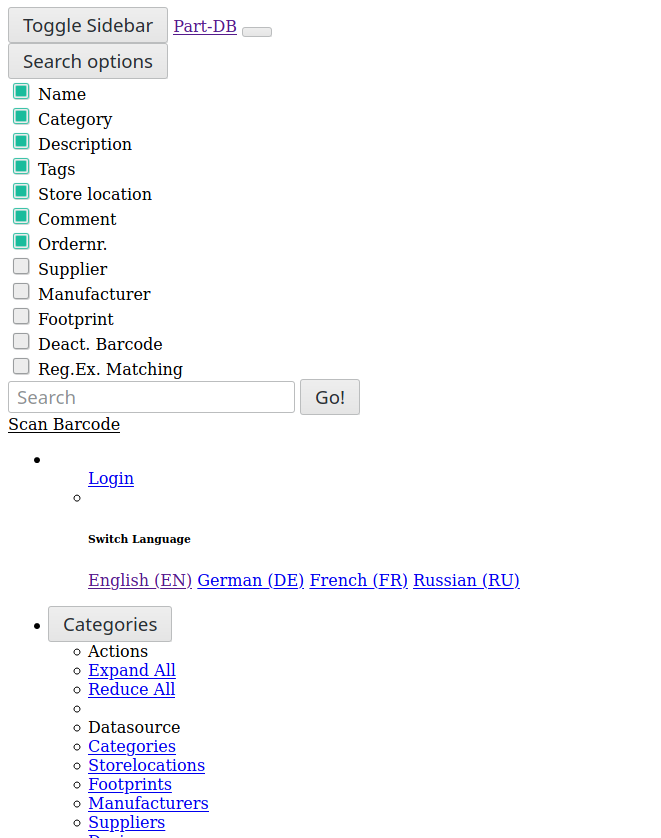Click the small blank button beside Part-DB
Image resolution: width=661 pixels, height=838 pixels.
click(257, 32)
